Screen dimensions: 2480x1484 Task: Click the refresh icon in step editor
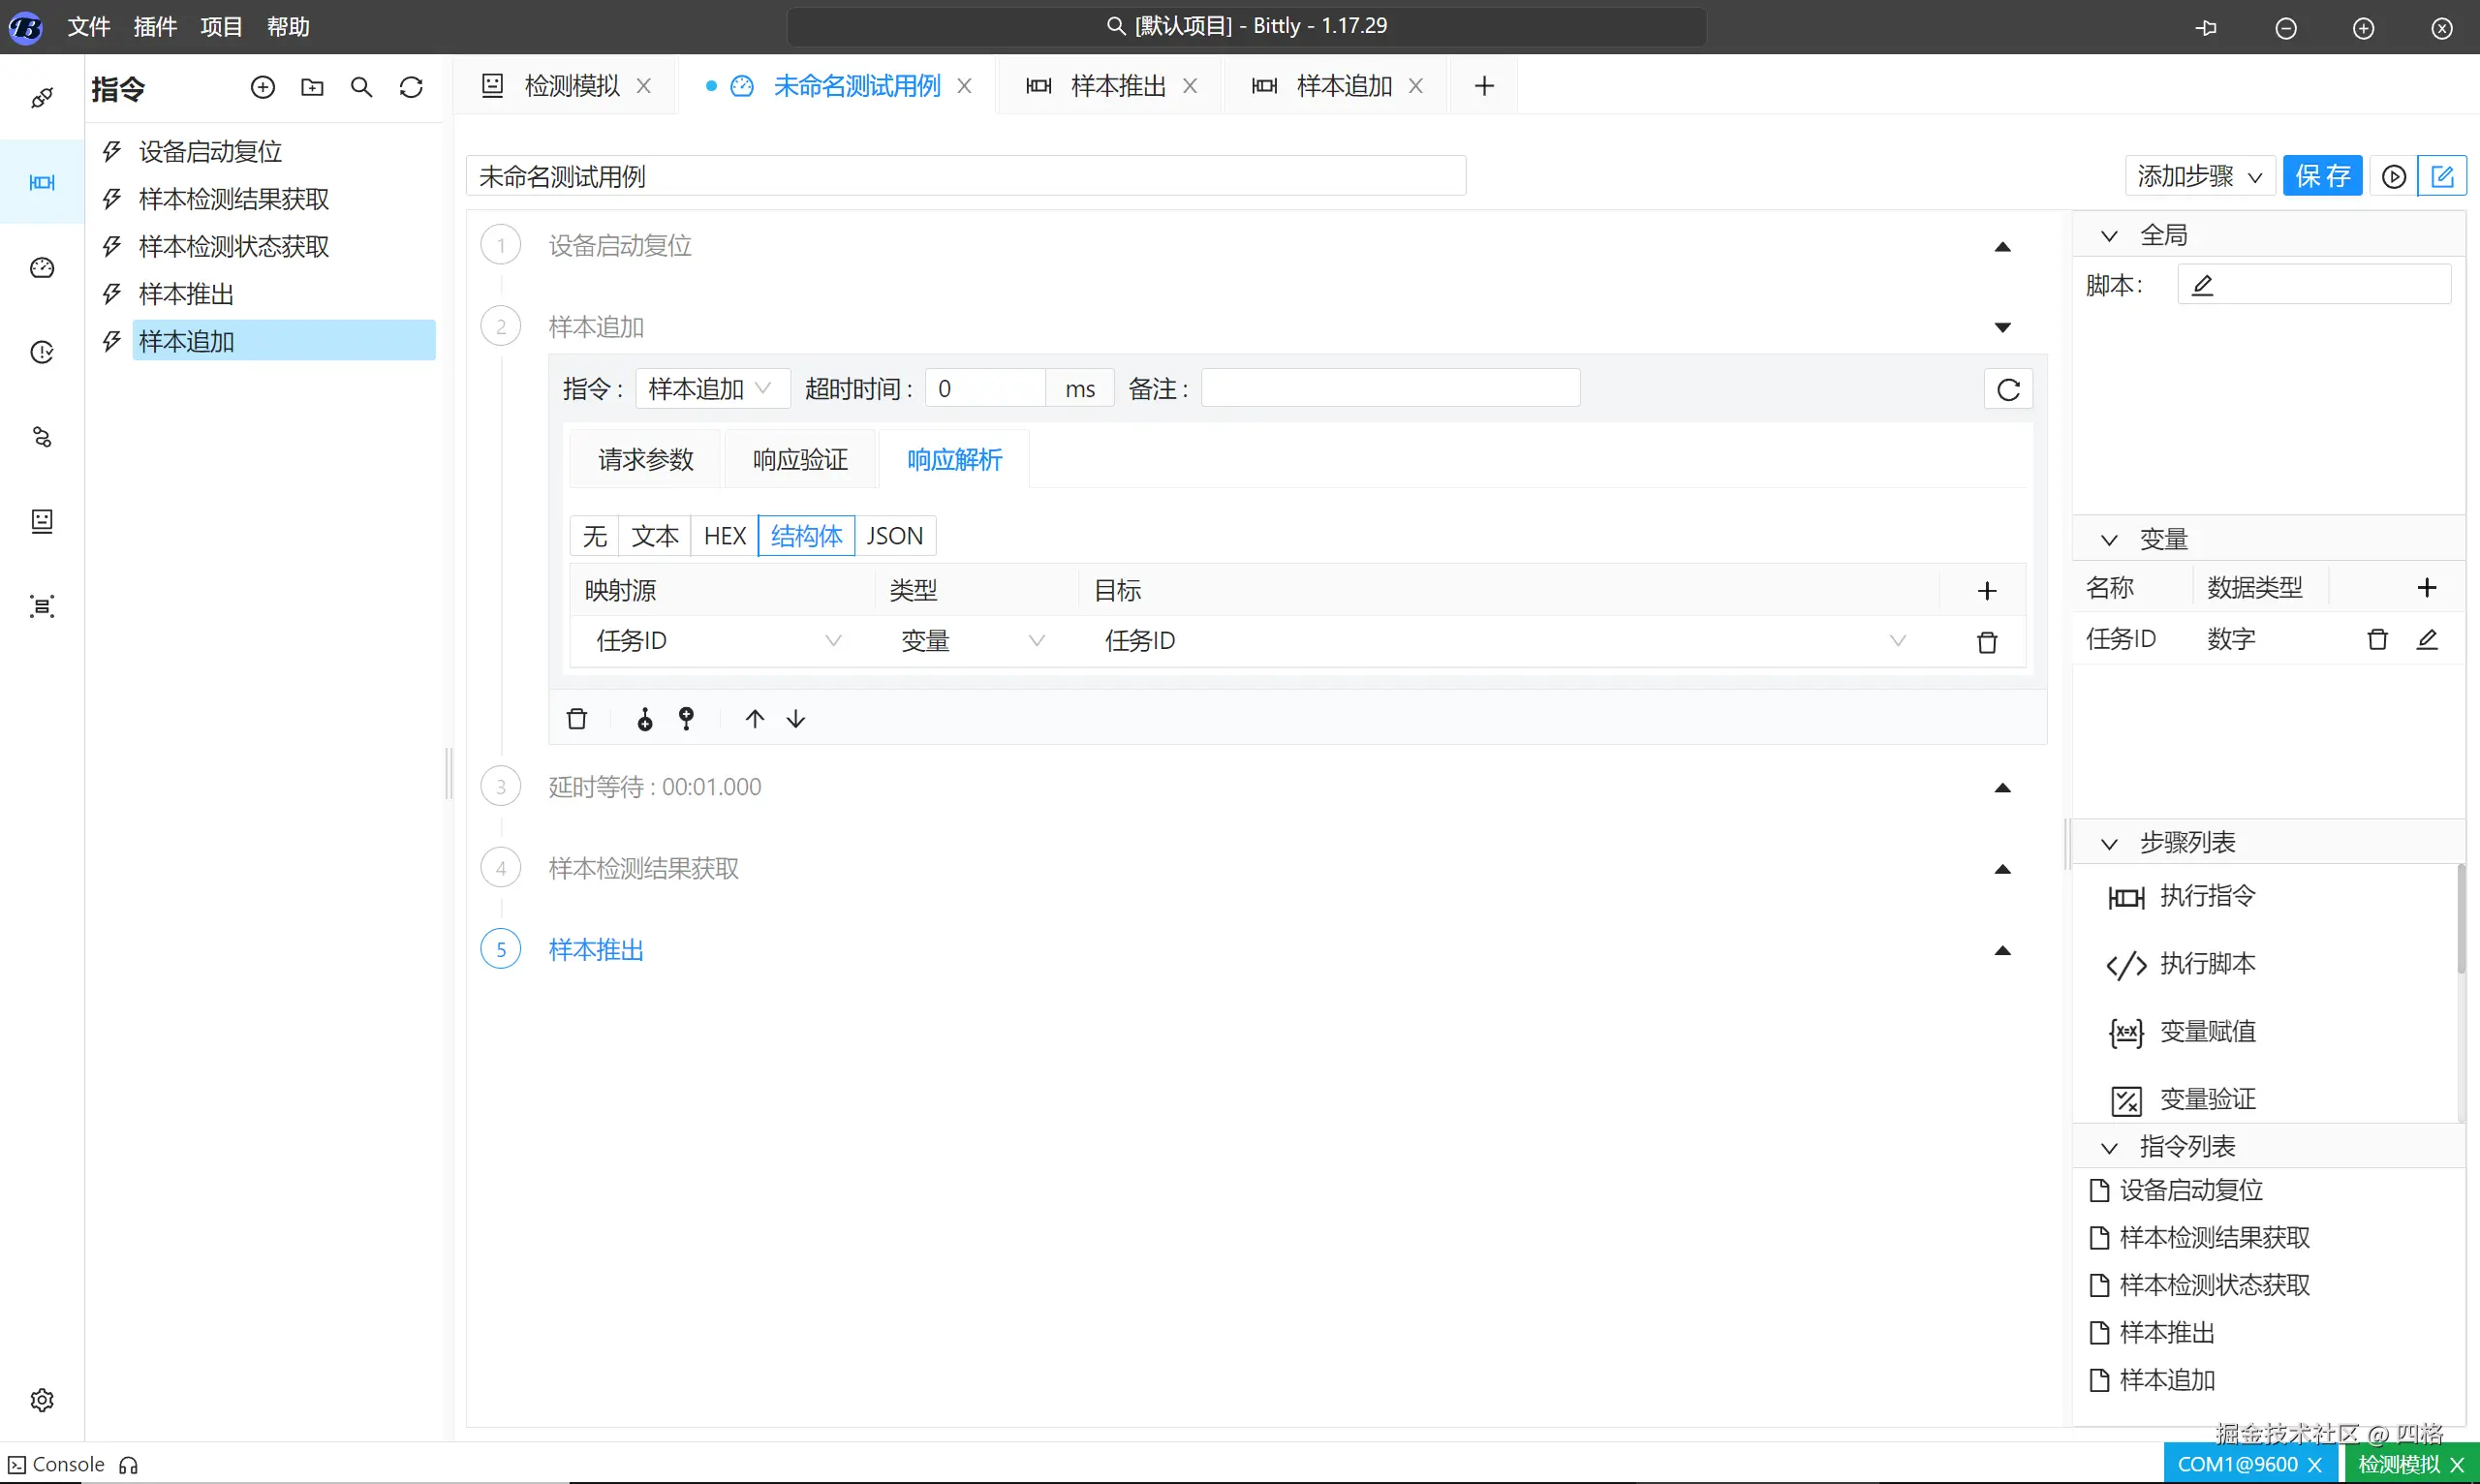tap(2008, 389)
